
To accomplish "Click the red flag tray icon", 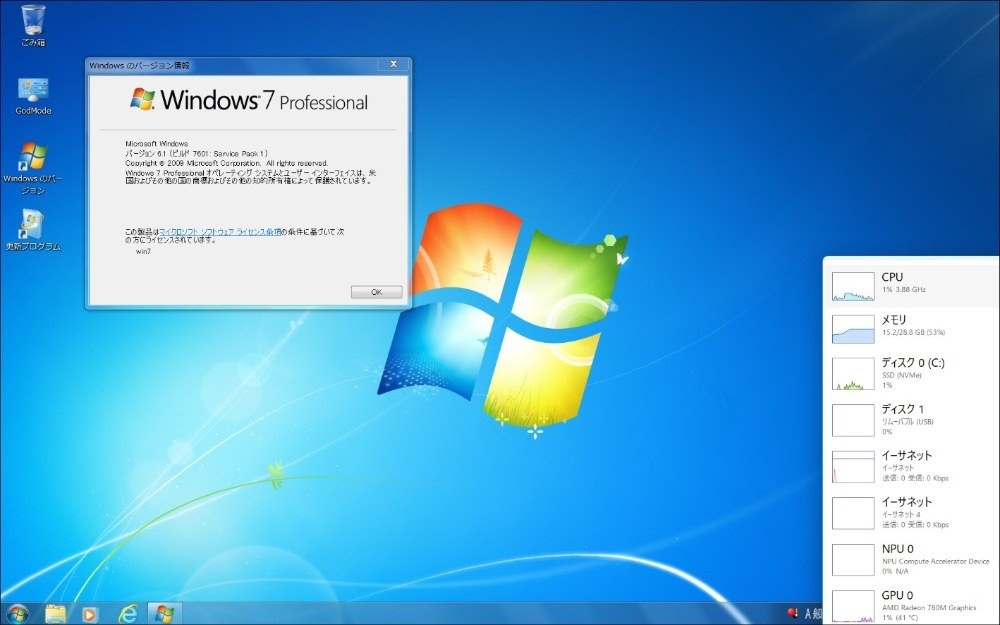I will coord(793,613).
